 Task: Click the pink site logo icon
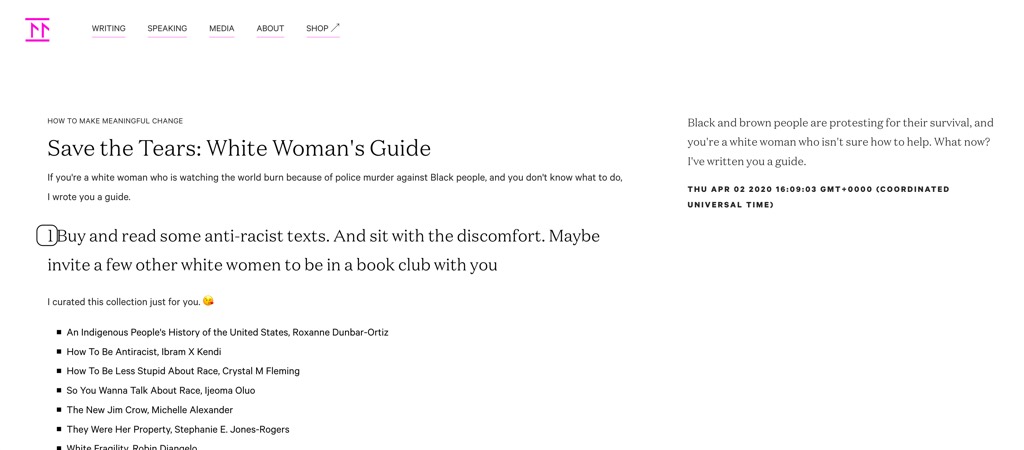coord(37,30)
